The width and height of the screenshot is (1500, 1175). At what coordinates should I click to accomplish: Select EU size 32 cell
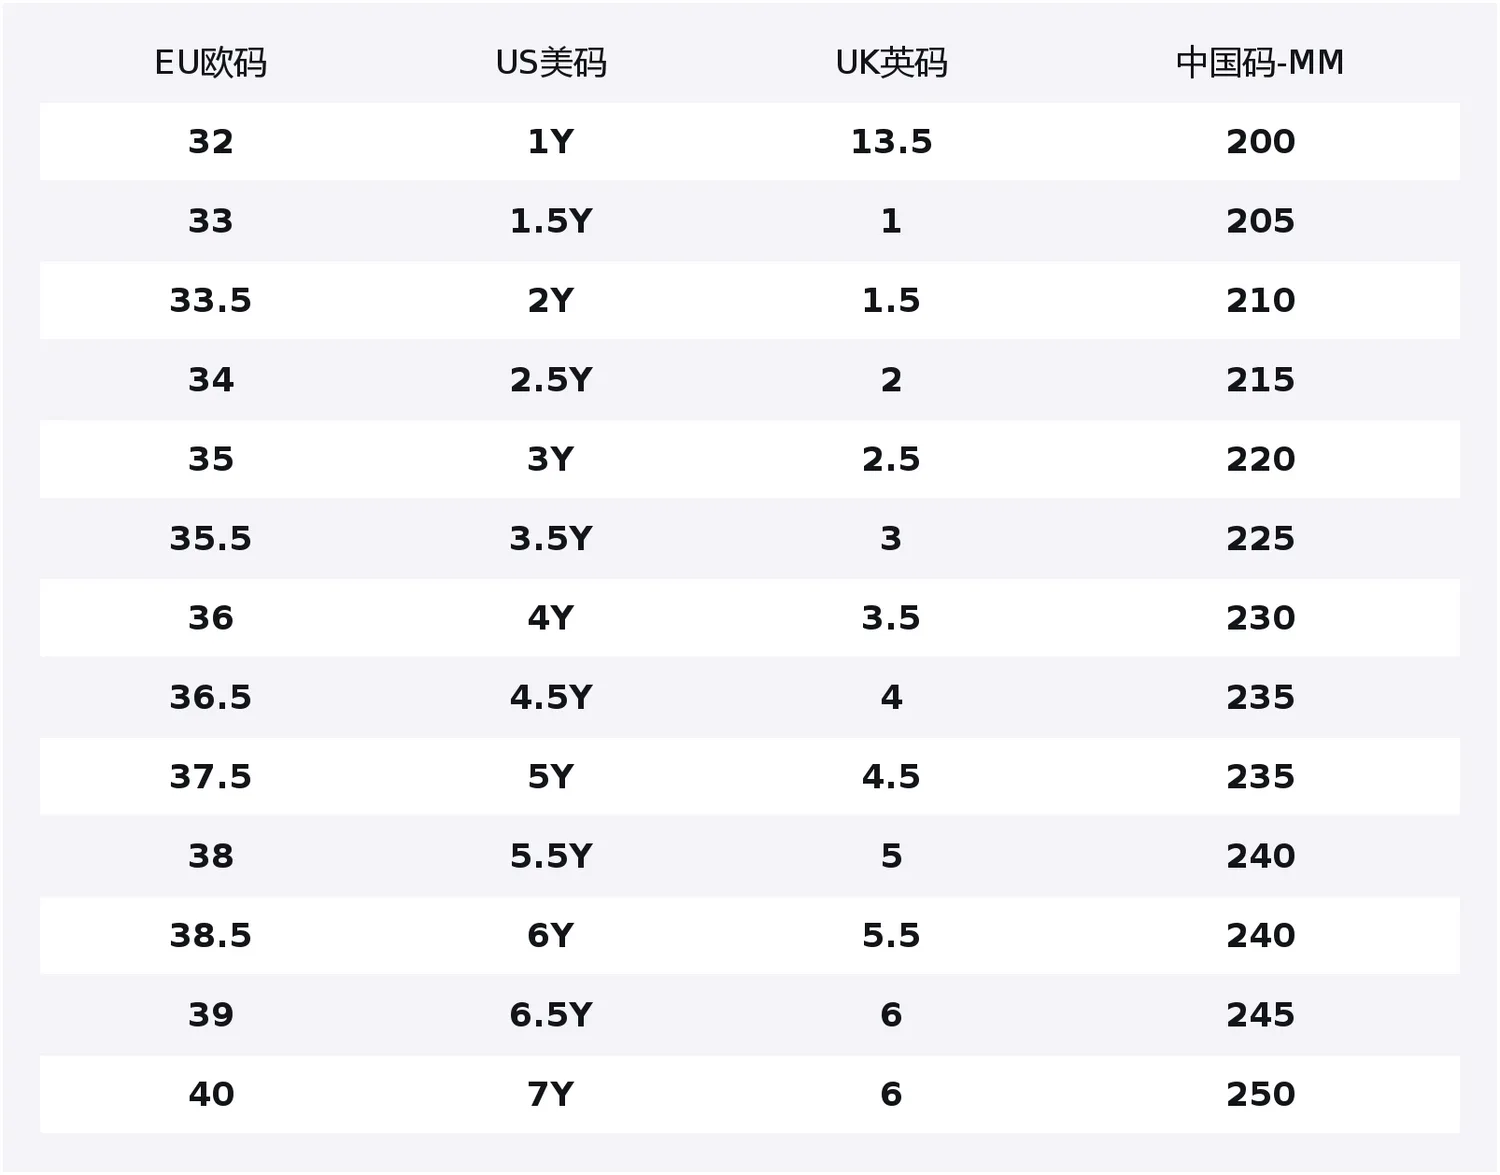(x=211, y=142)
